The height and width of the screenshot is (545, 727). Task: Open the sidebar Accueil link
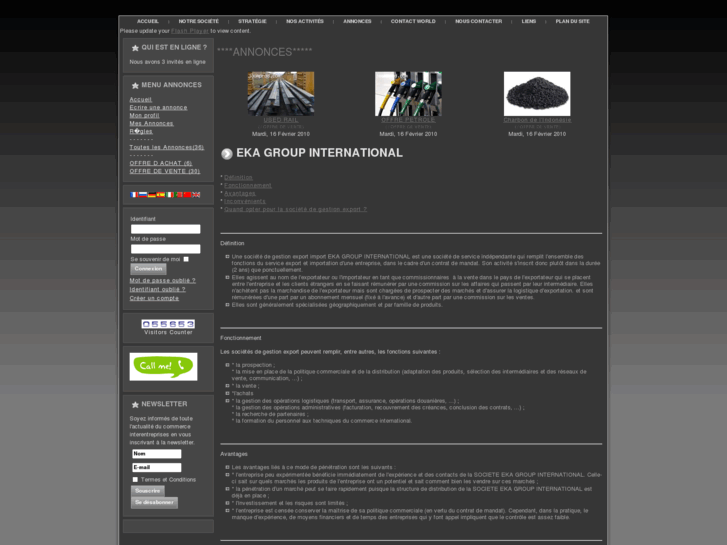coord(140,100)
